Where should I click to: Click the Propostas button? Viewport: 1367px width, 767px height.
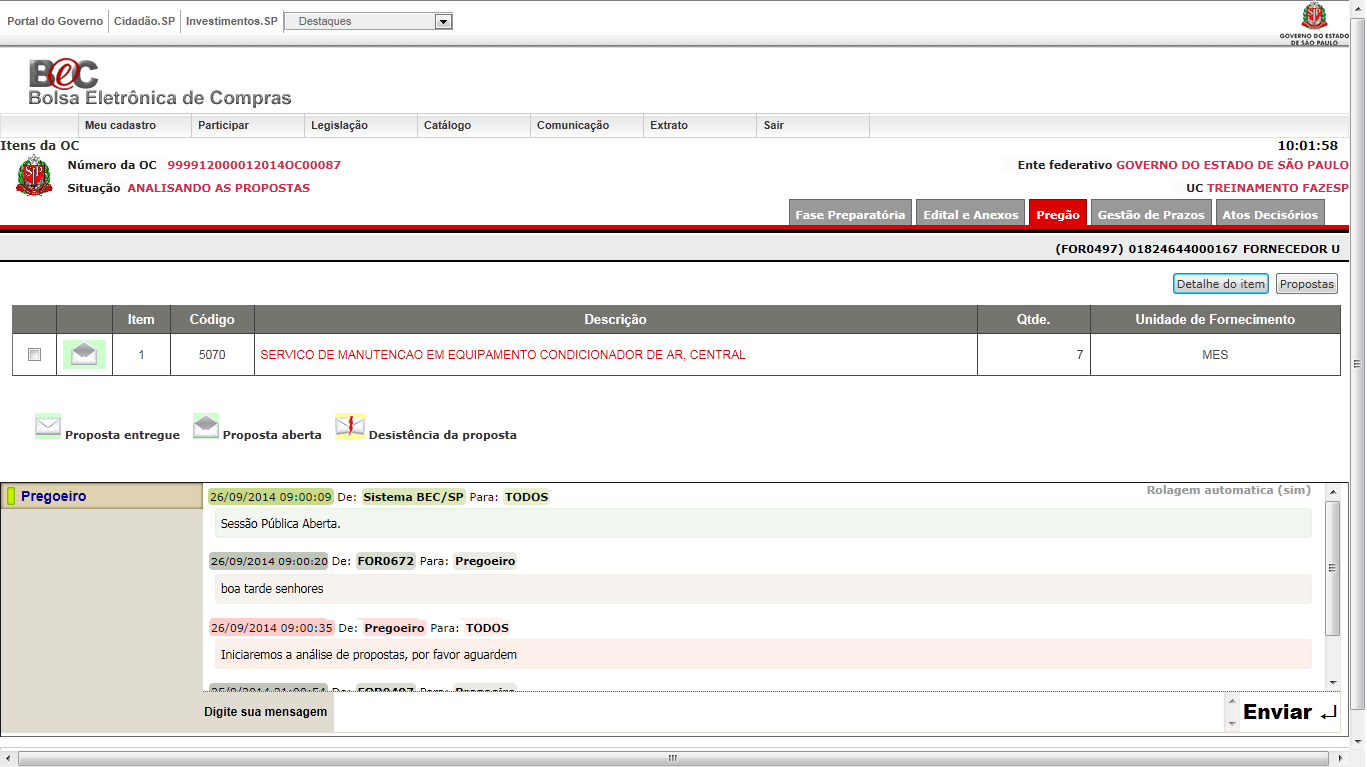(1307, 284)
